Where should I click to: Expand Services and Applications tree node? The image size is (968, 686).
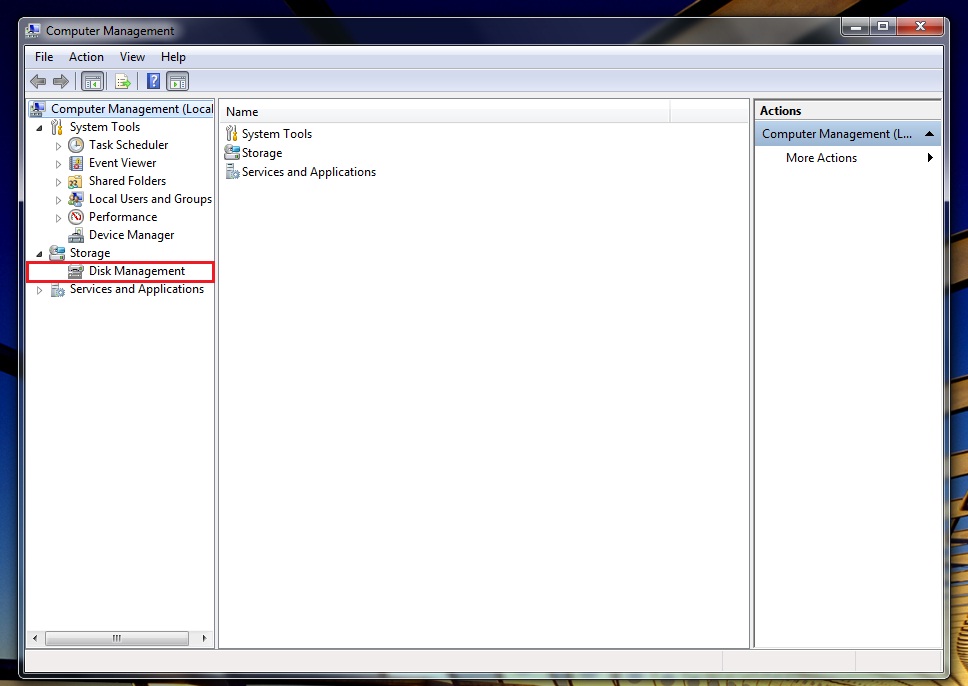(x=40, y=290)
